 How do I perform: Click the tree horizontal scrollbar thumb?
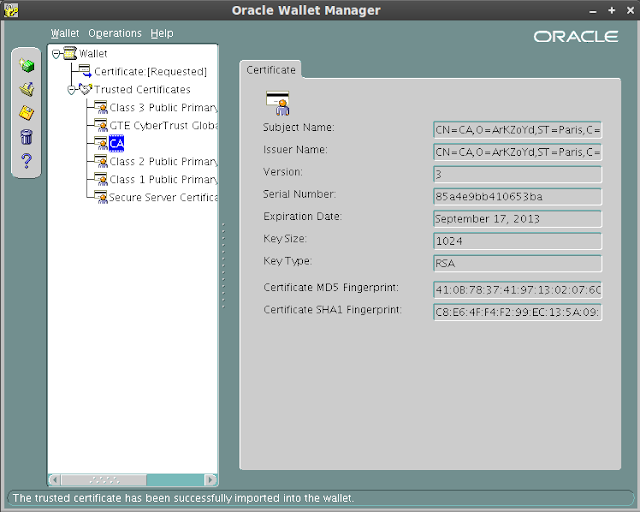(x=104, y=480)
